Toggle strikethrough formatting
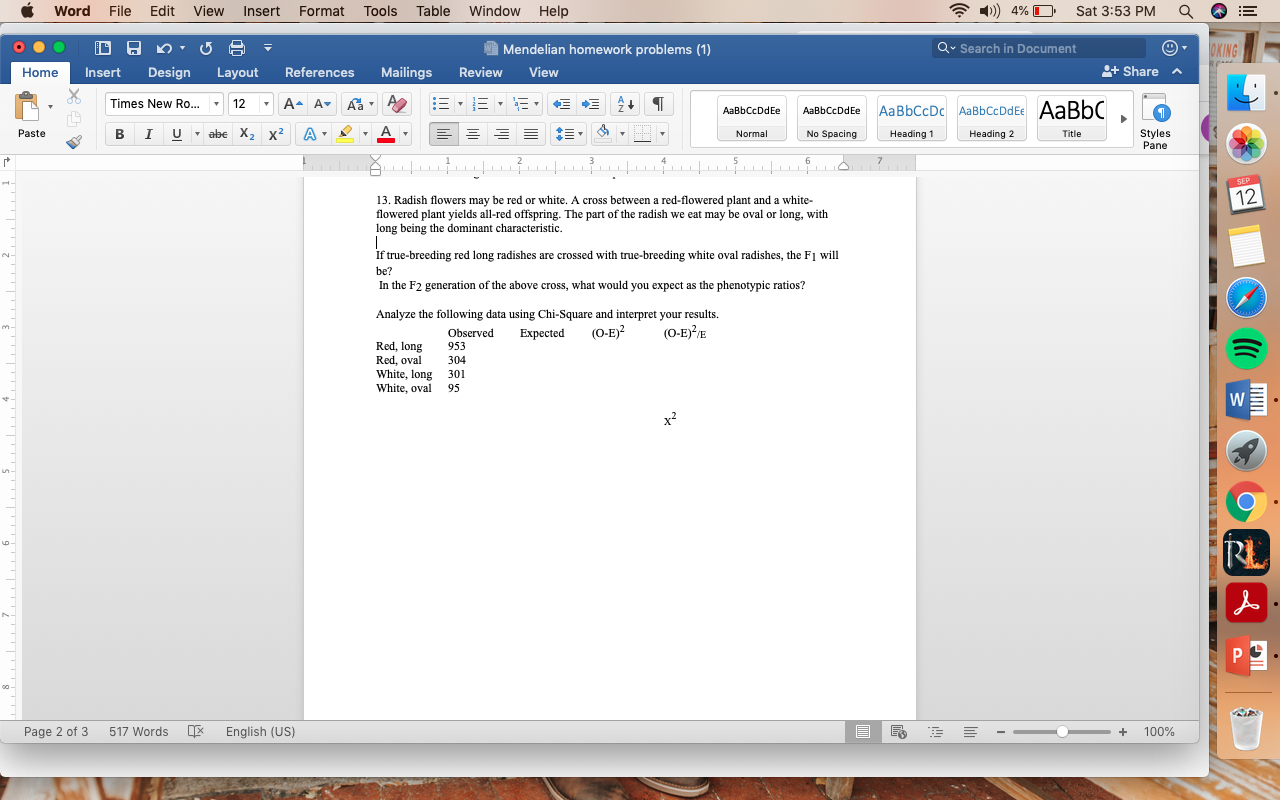This screenshot has height=800, width=1280. click(x=217, y=134)
